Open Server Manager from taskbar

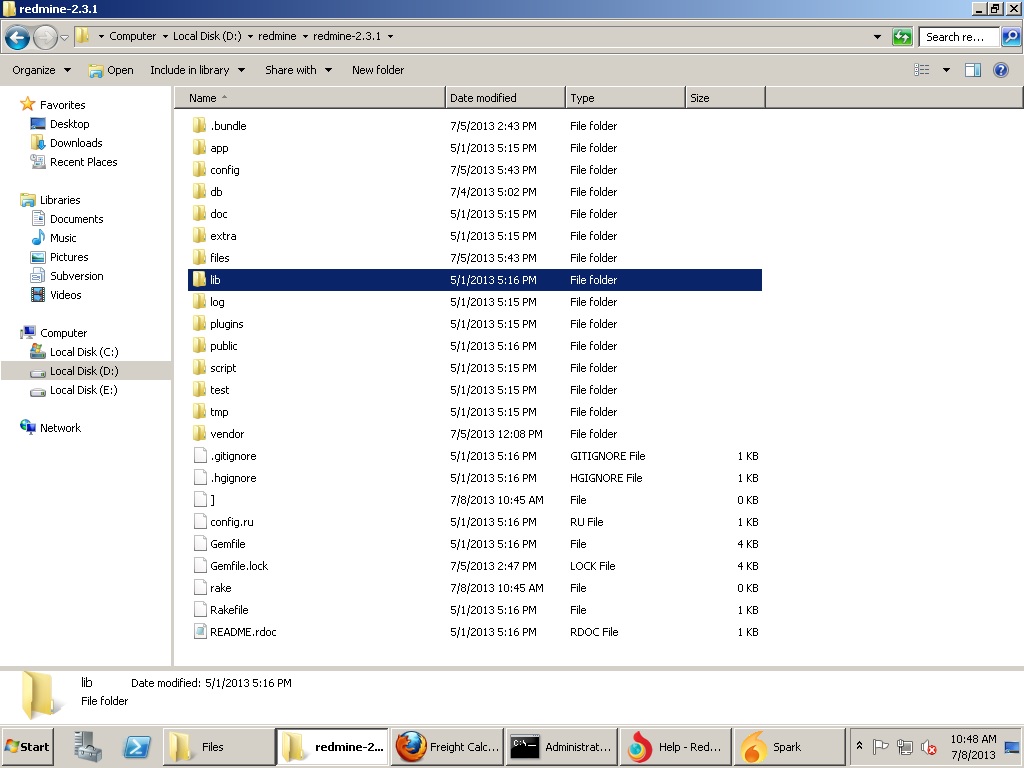coord(88,746)
